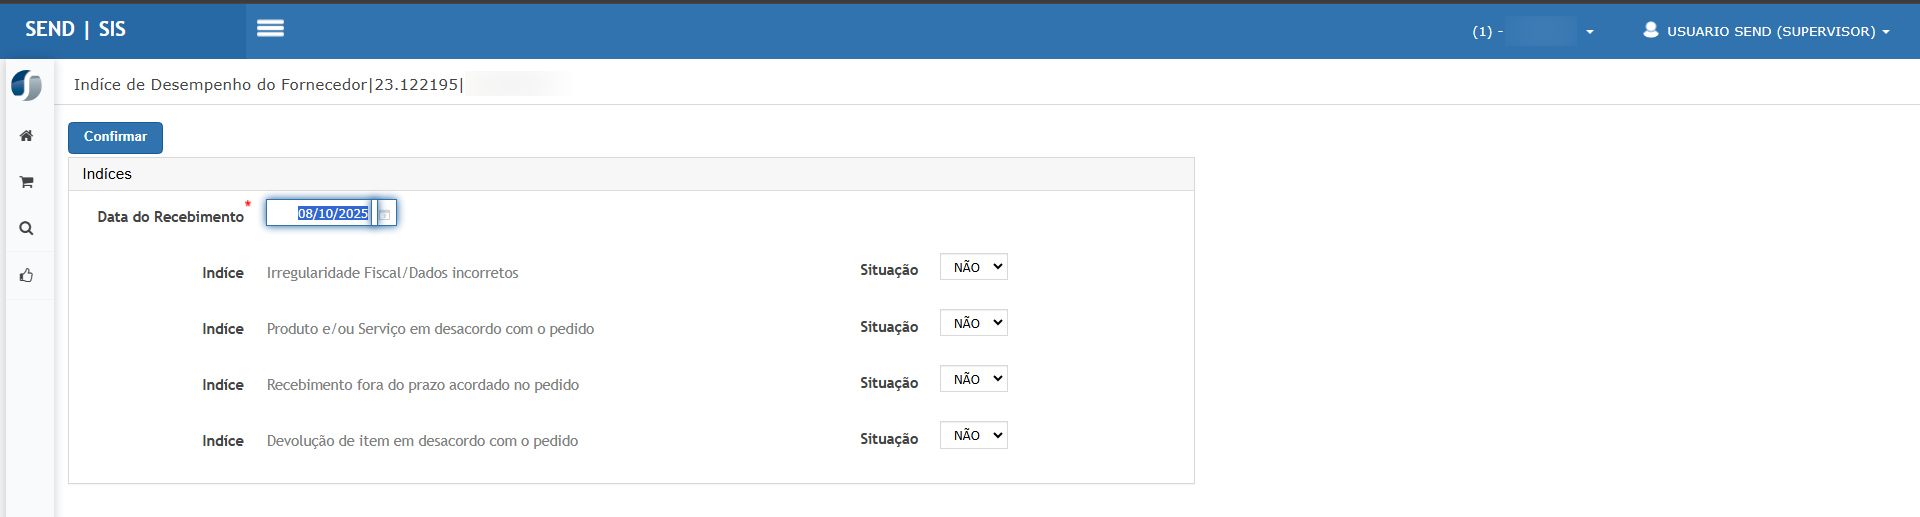Select the thumbs-up icon in sidebar

(27, 275)
